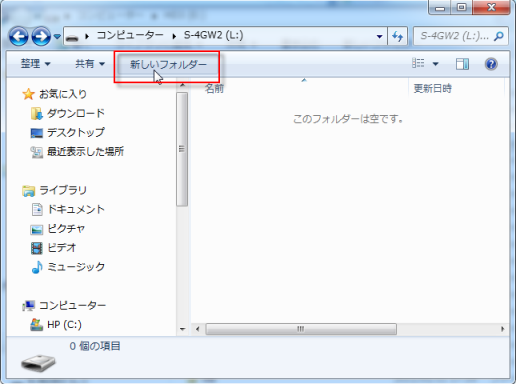
Task: Toggle the preview pane
Action: point(462,64)
